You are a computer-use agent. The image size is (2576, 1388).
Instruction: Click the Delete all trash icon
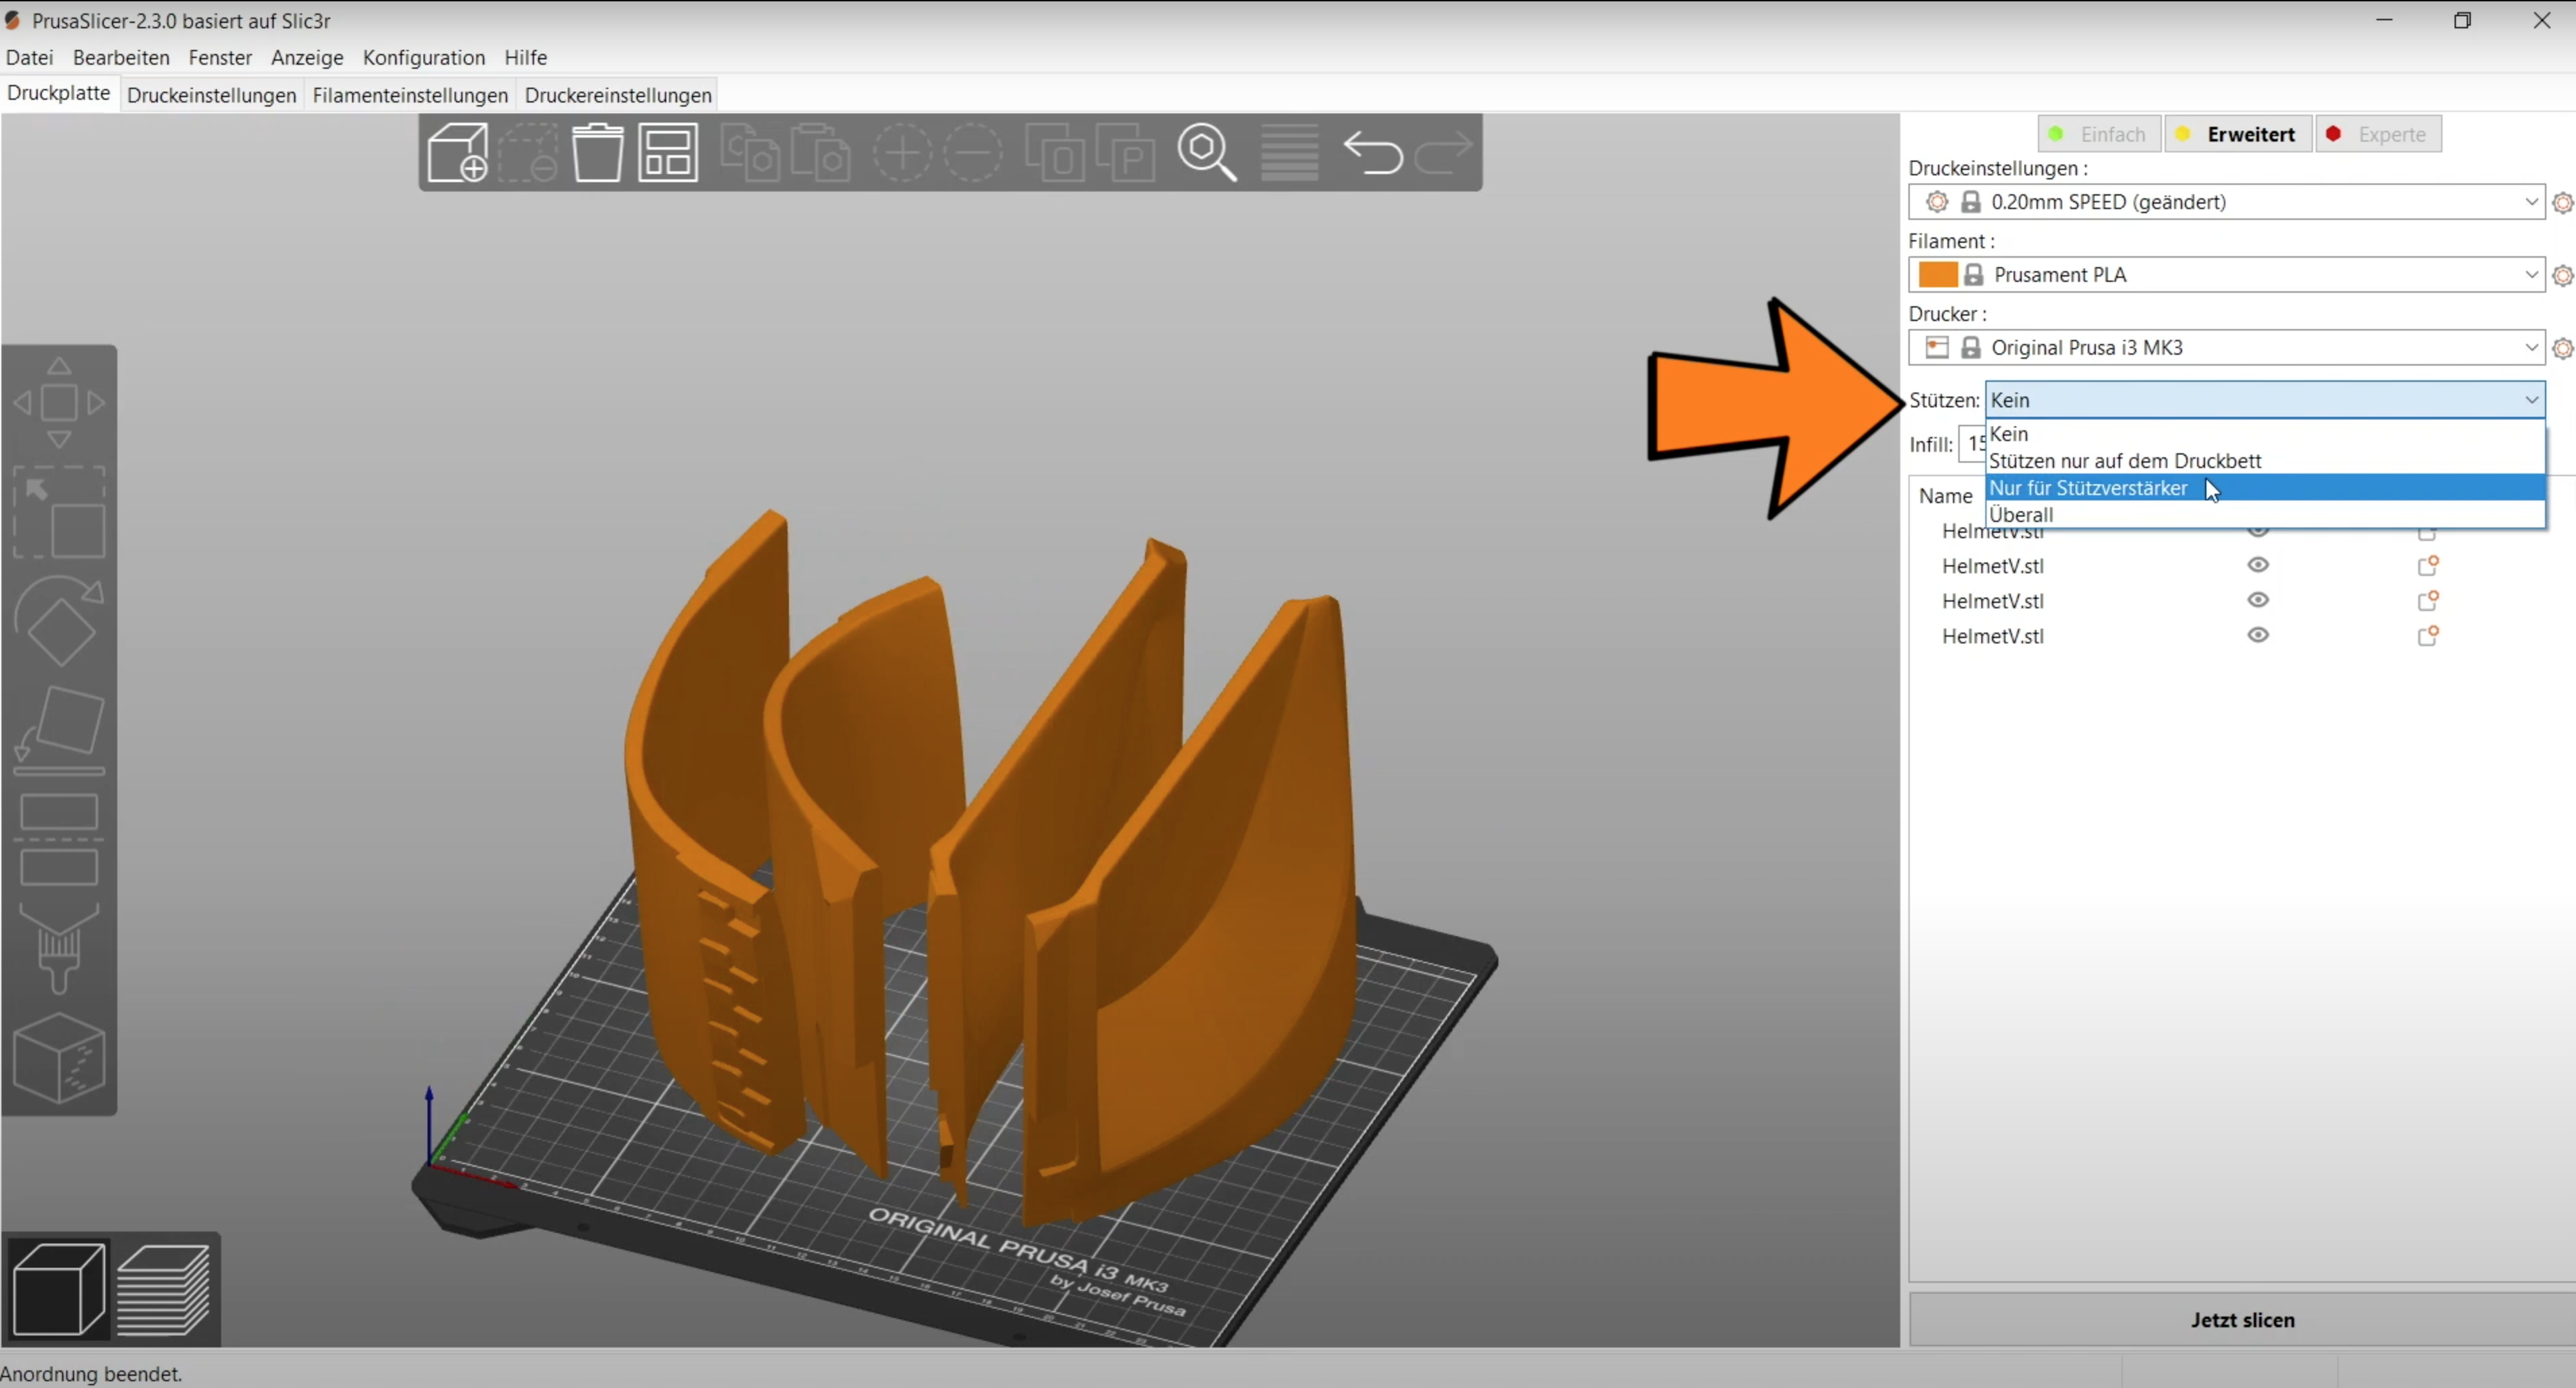point(597,152)
